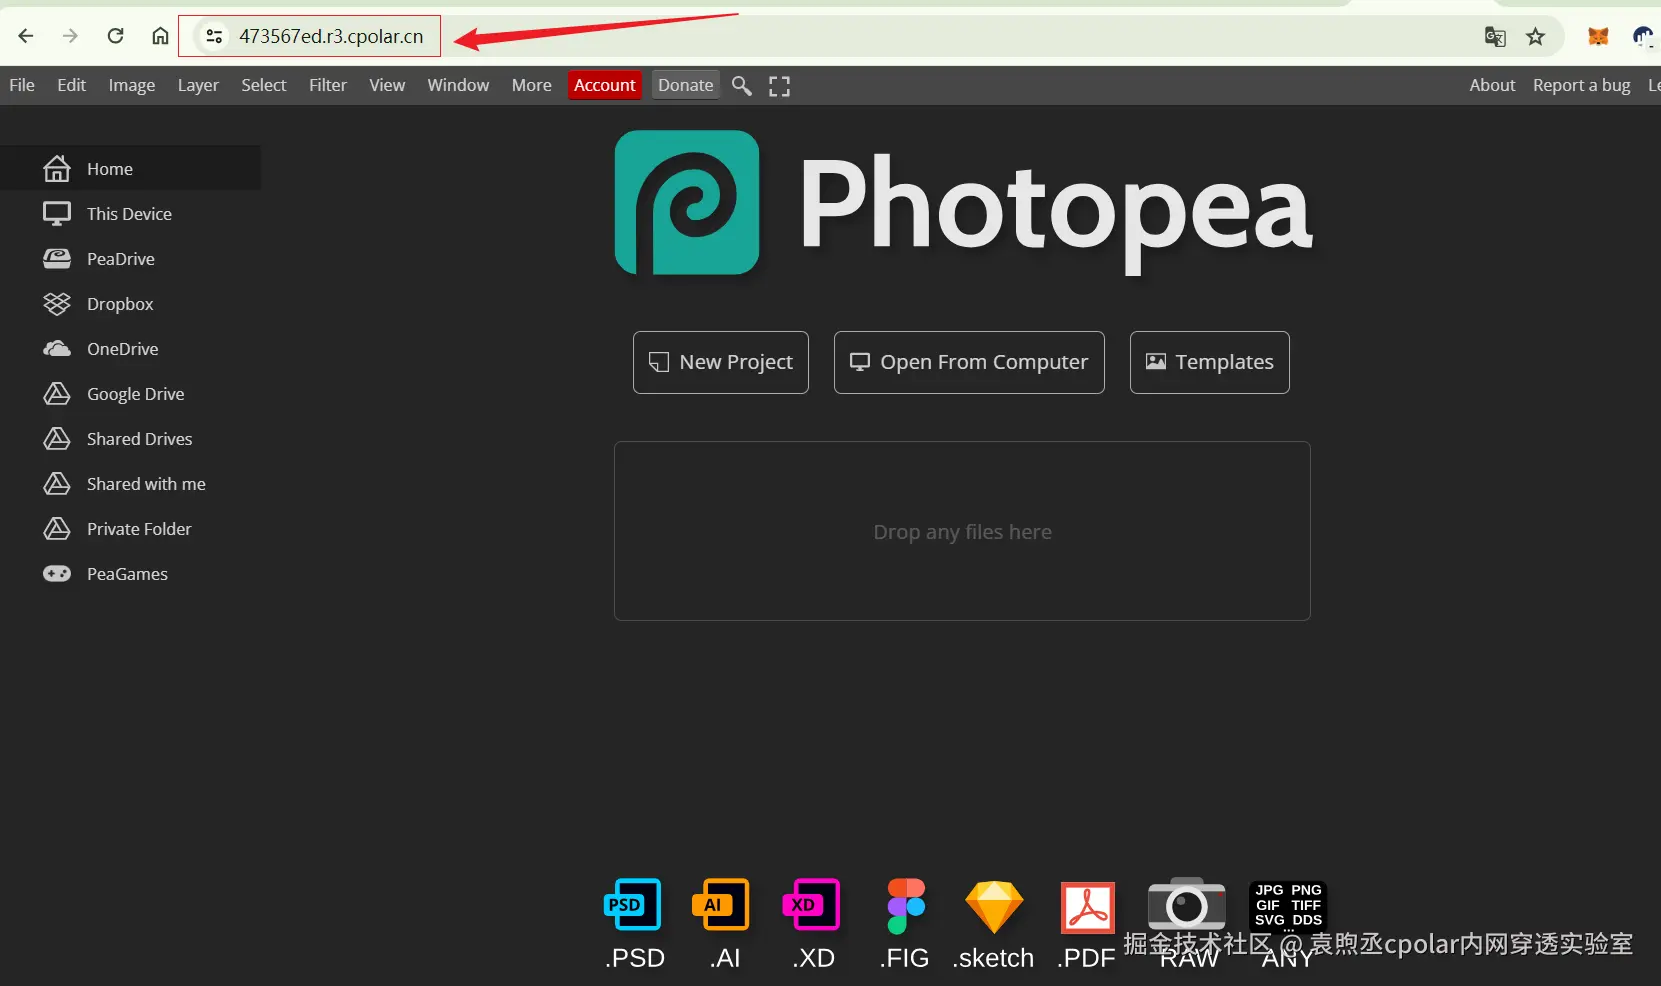Click the .PDF format icon
This screenshot has height=986, width=1661.
click(1088, 907)
